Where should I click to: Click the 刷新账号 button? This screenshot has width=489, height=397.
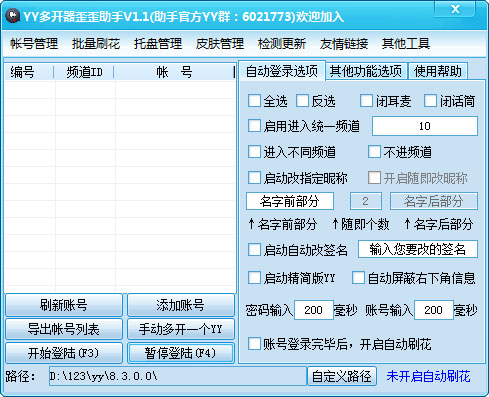coord(64,305)
